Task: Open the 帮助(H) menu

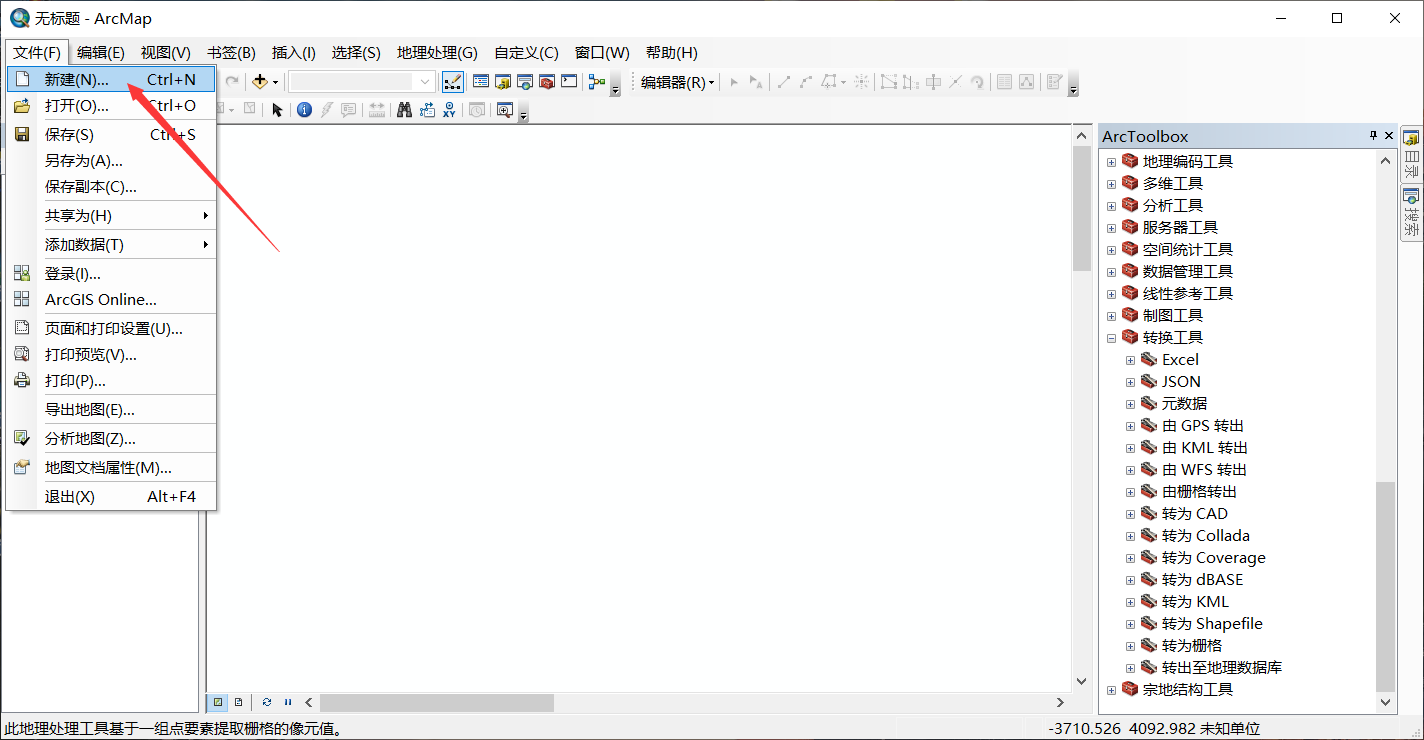Action: 672,53
